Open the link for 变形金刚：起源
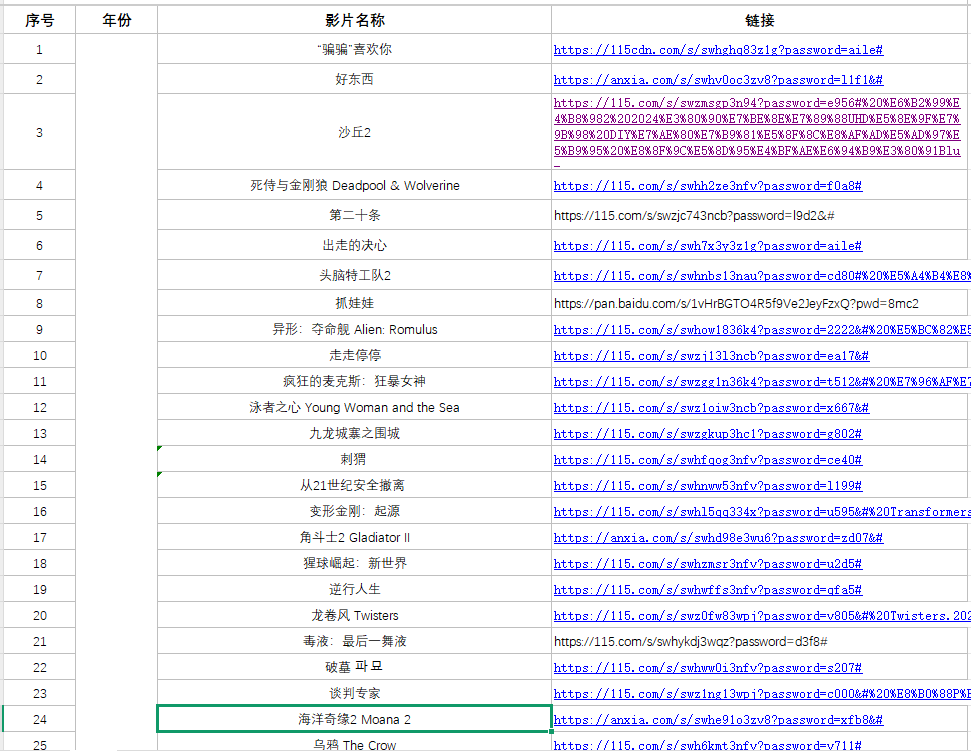The height and width of the screenshot is (751, 971). coord(762,512)
